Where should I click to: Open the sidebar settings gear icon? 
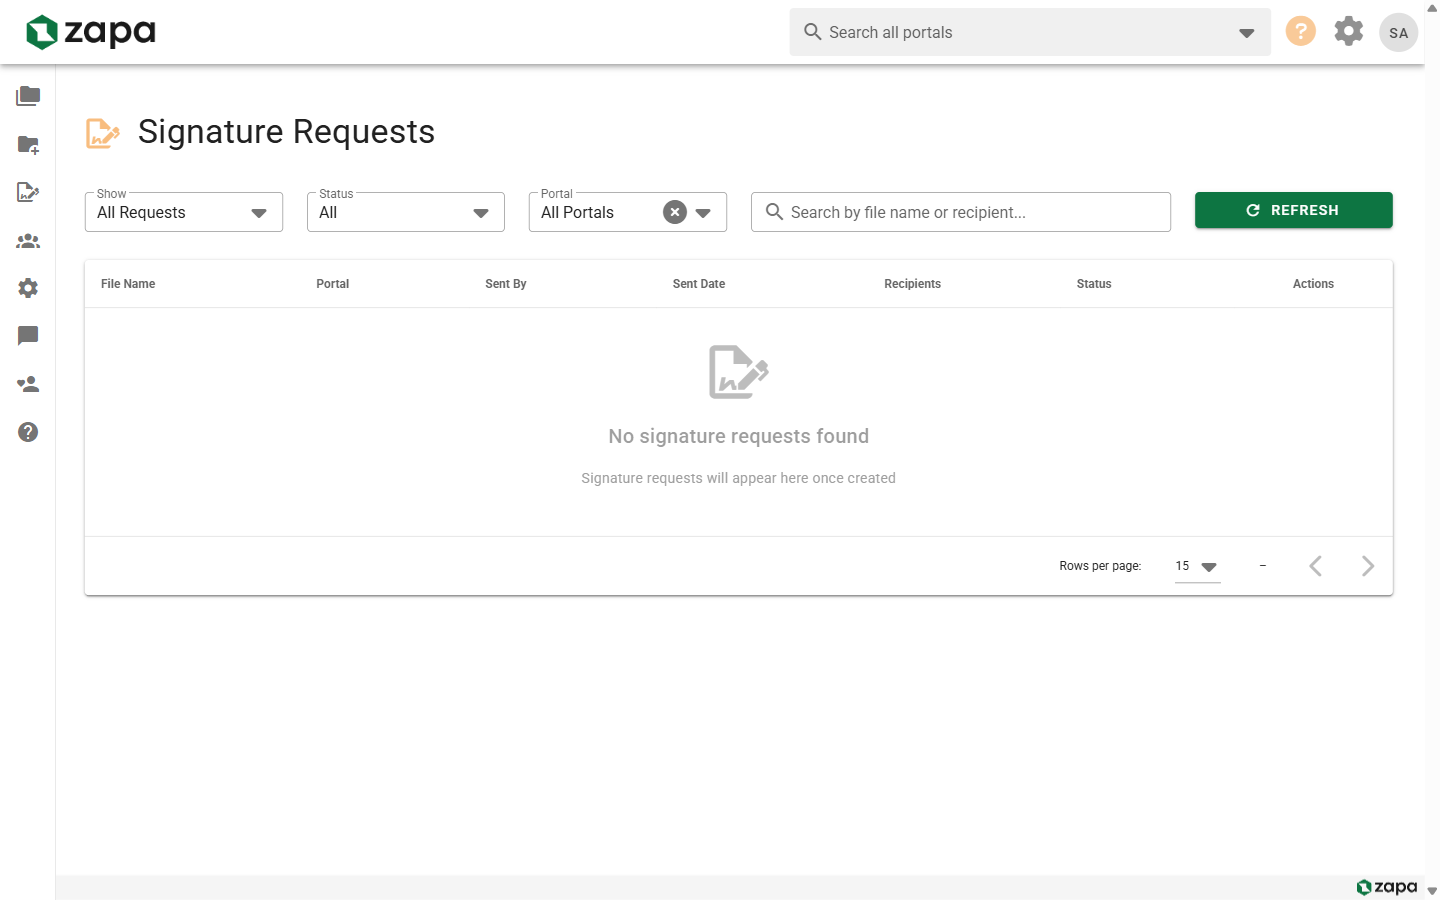28,288
